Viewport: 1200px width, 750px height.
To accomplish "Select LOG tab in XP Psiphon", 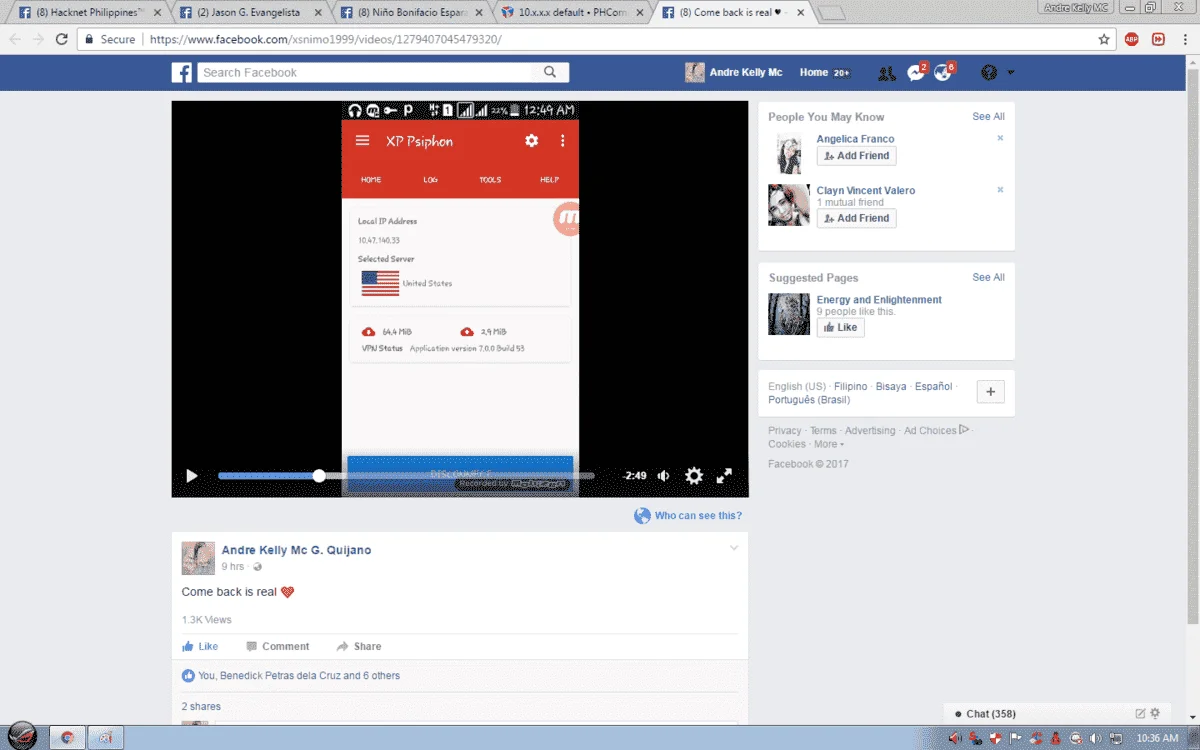I will (430, 180).
